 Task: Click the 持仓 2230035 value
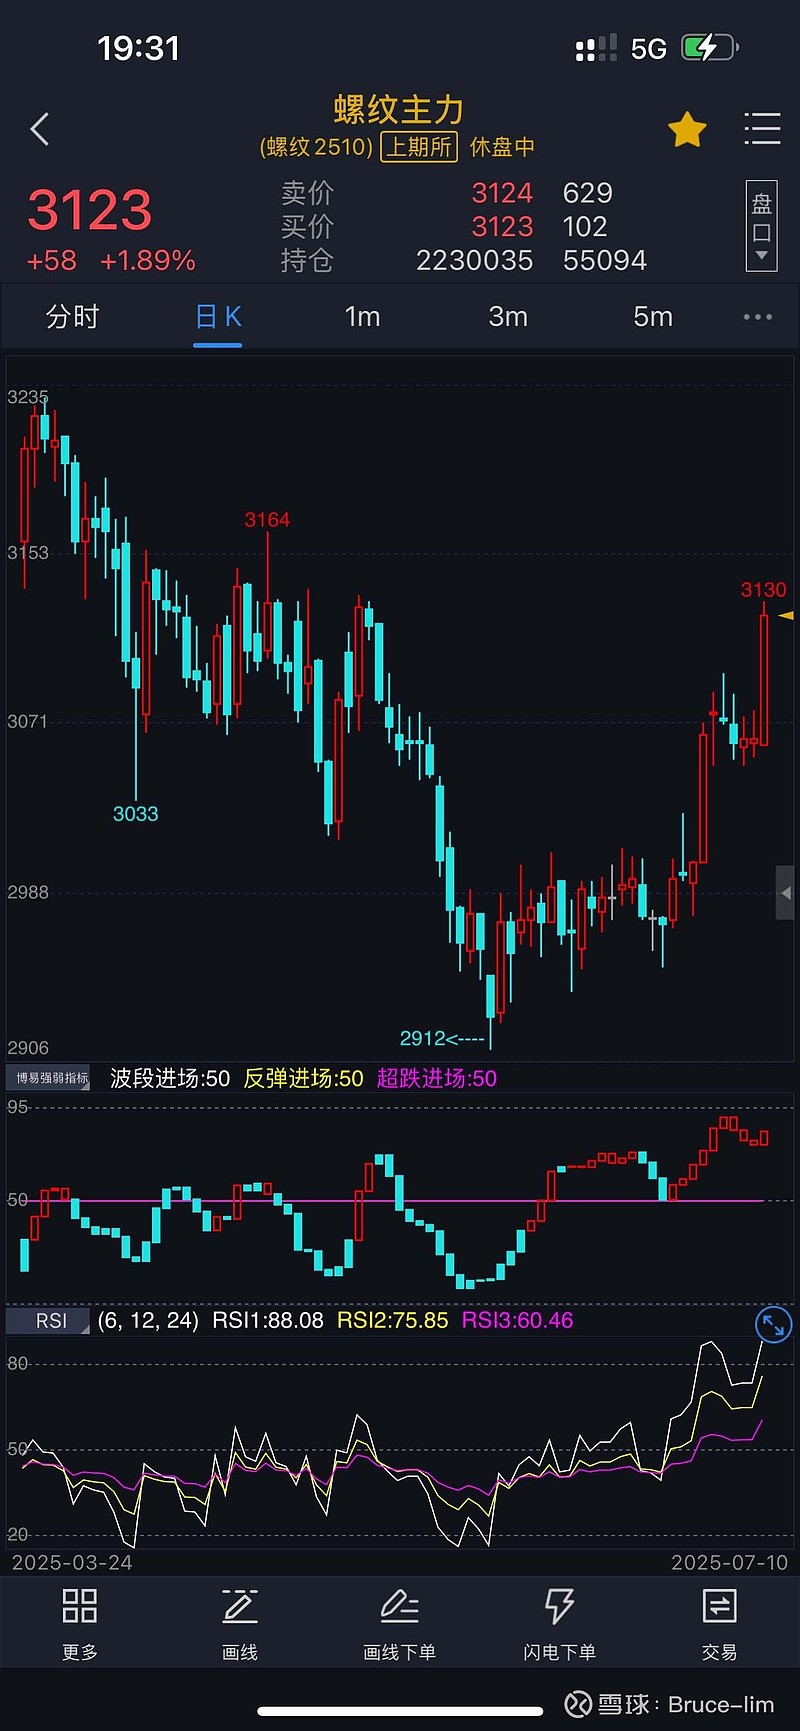[474, 261]
